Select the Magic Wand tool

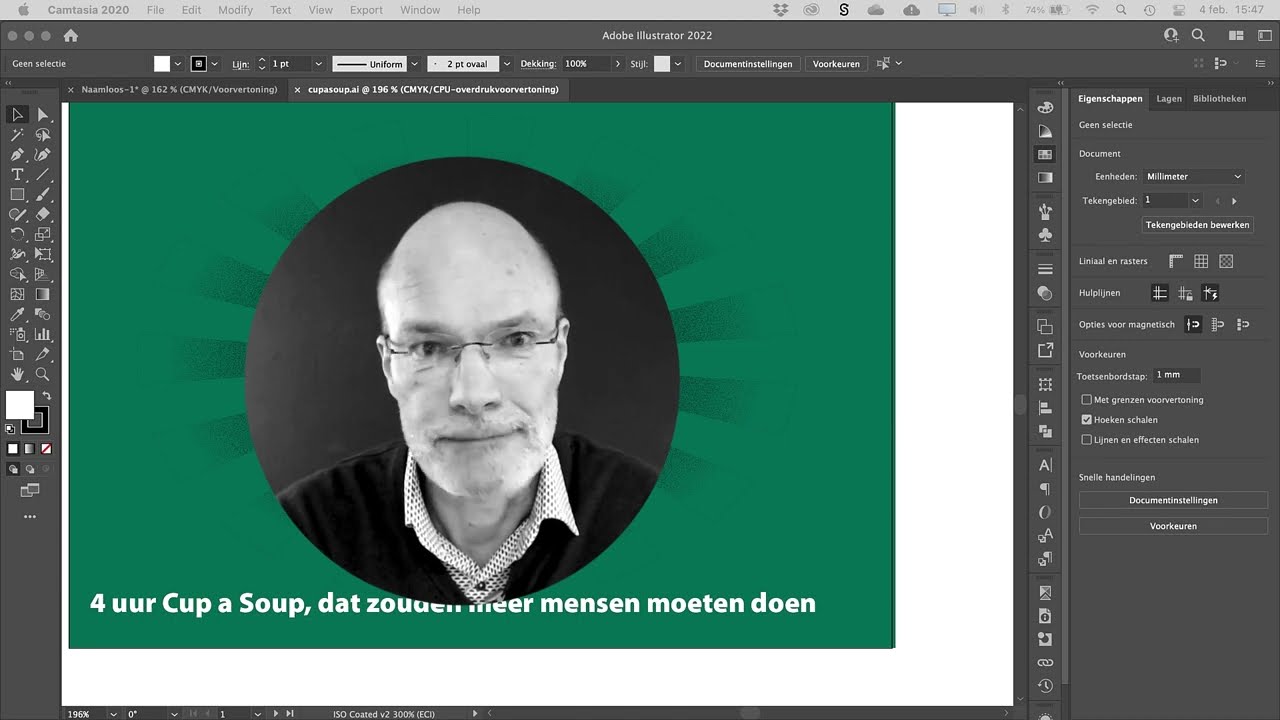[17, 135]
